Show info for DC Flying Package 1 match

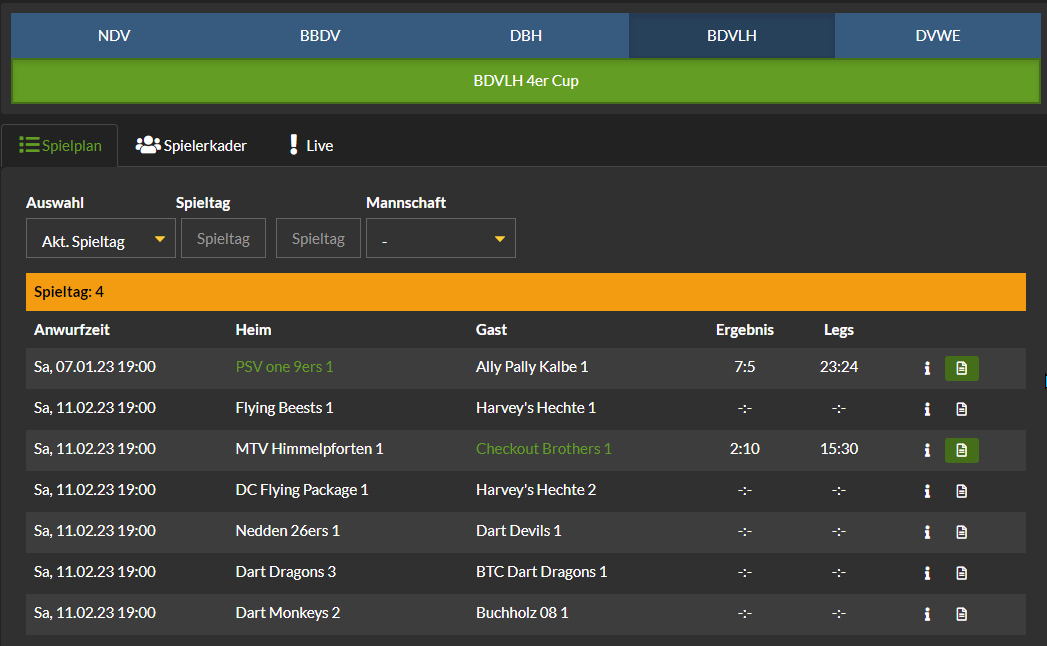click(927, 491)
